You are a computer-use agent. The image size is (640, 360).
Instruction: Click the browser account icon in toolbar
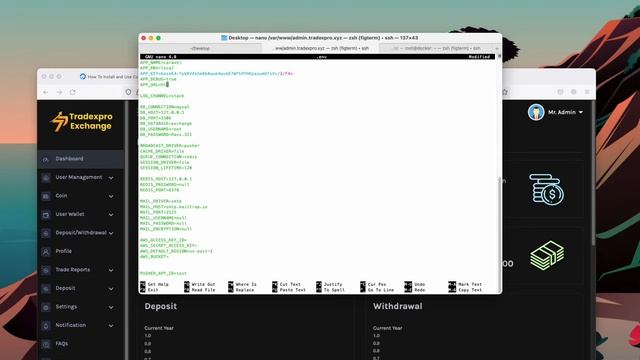573,92
